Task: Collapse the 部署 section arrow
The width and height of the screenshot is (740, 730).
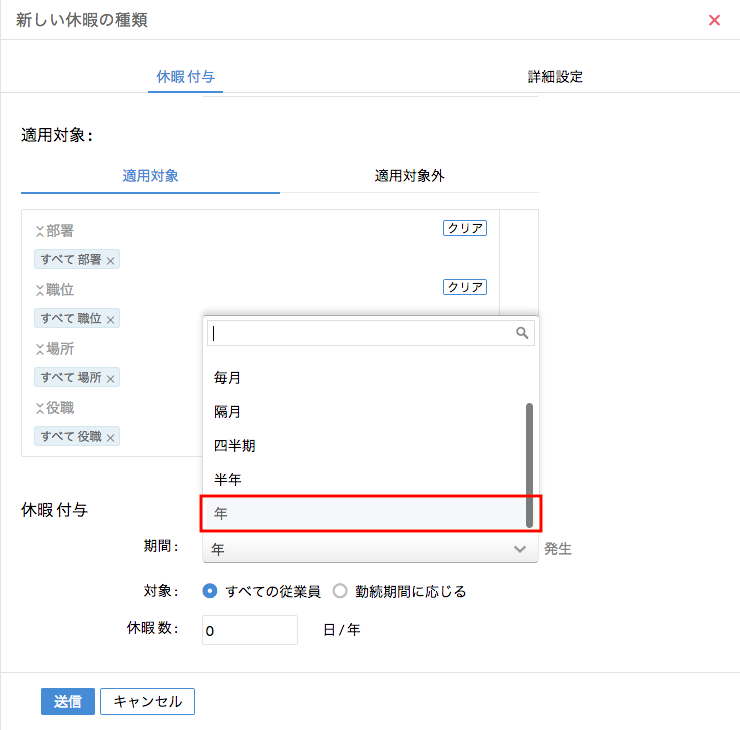Action: click(x=40, y=231)
